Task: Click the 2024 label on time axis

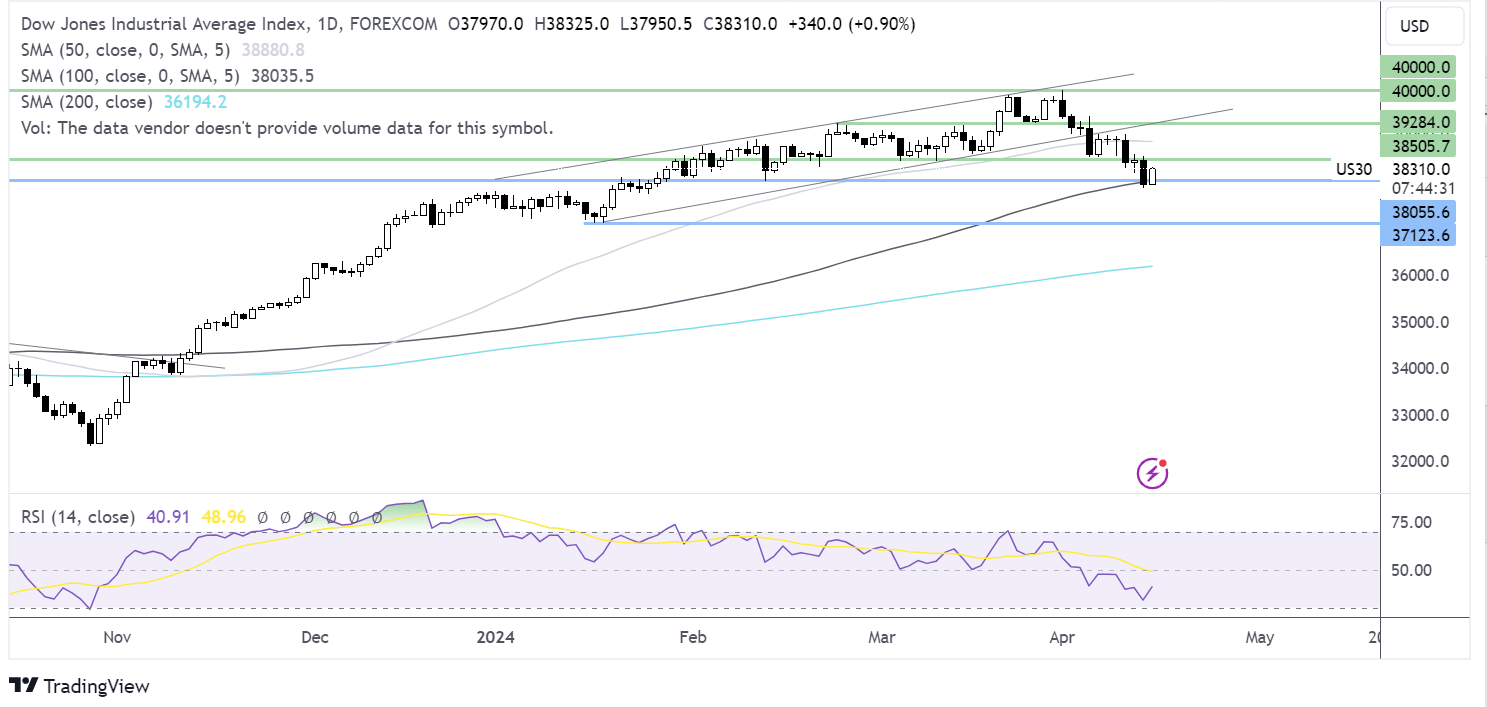Action: (x=494, y=637)
